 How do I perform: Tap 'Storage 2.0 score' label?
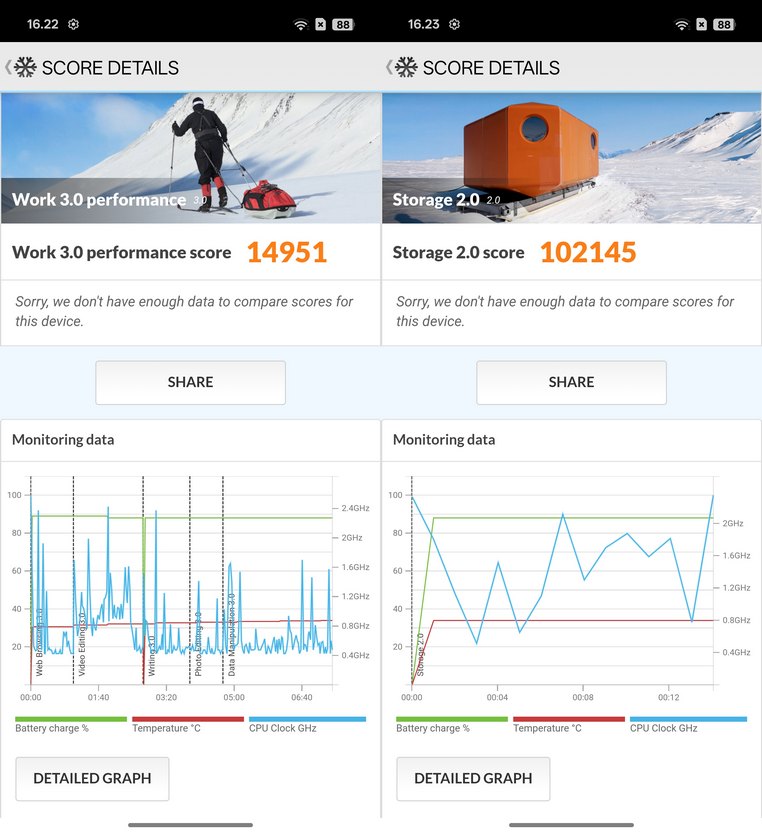coord(458,252)
